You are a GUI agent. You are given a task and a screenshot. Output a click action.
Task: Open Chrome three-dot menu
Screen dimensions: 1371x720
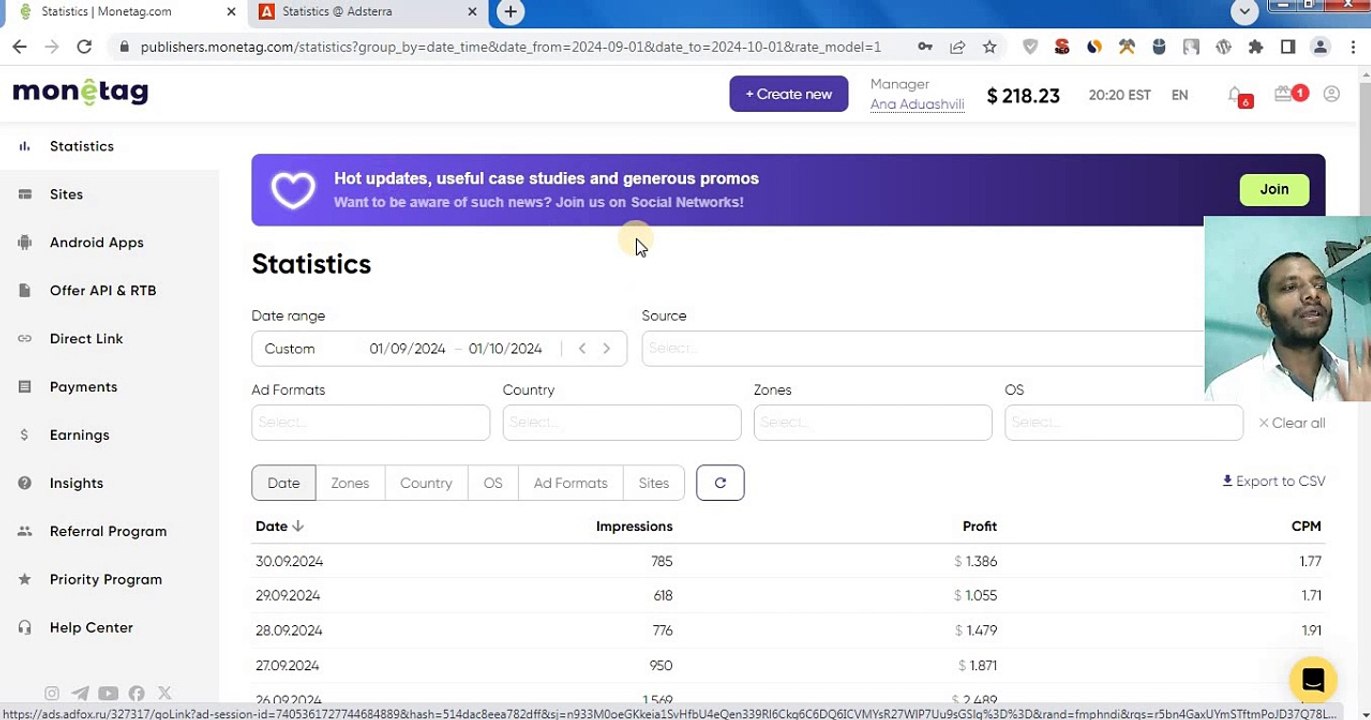point(1352,47)
